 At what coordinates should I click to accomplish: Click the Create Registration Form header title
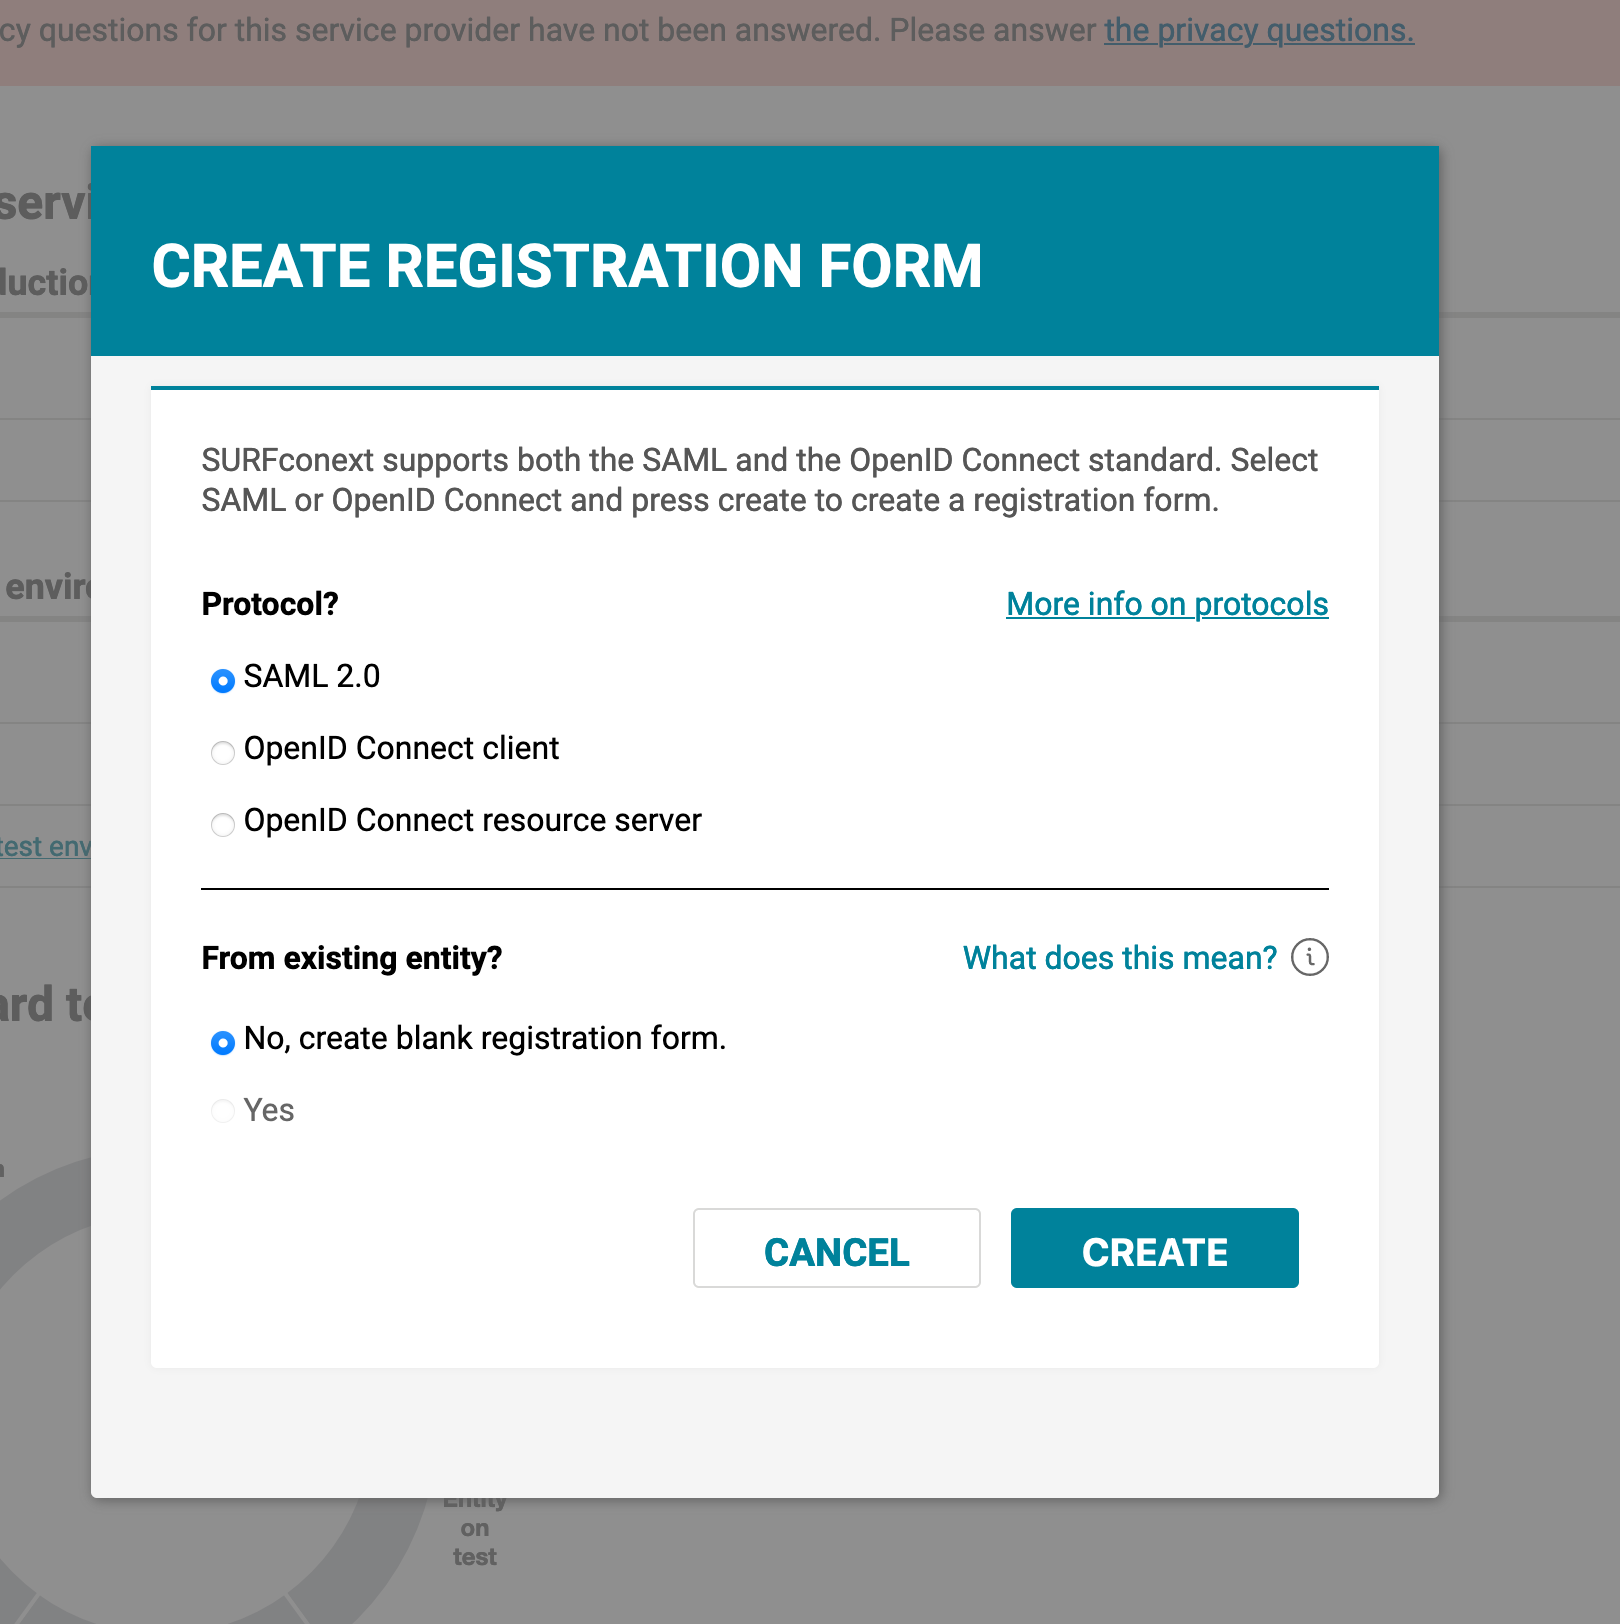point(567,266)
